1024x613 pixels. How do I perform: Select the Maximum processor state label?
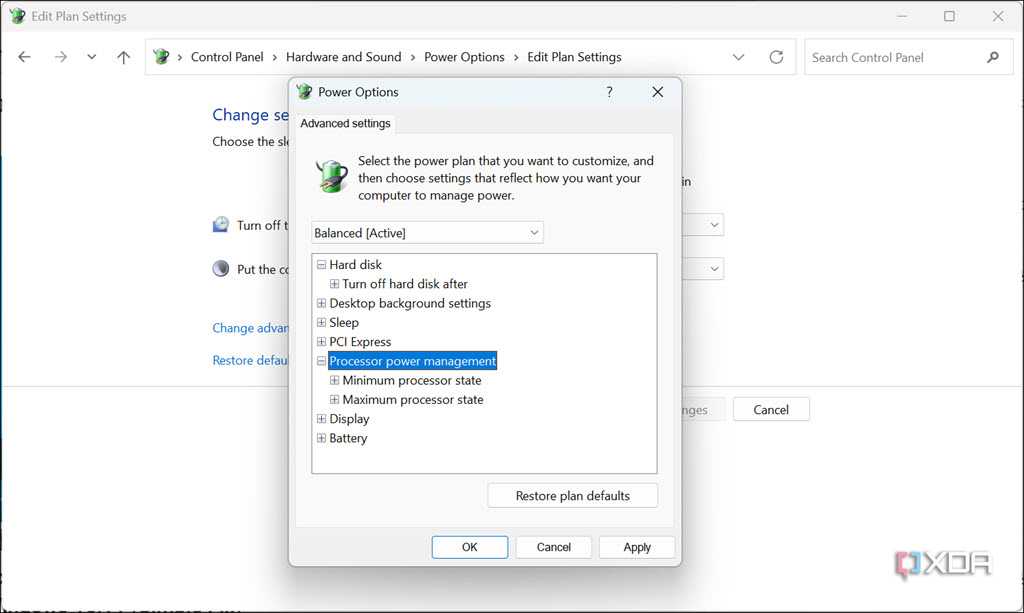pyautogui.click(x=413, y=400)
